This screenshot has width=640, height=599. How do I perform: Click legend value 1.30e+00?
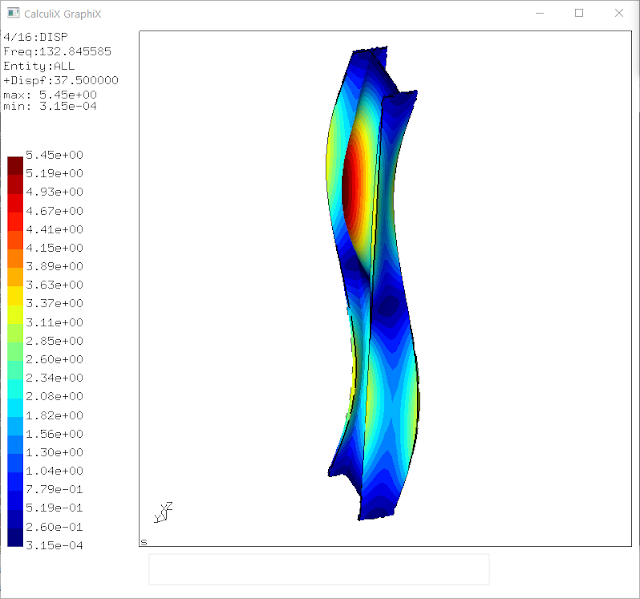pyautogui.click(x=54, y=452)
